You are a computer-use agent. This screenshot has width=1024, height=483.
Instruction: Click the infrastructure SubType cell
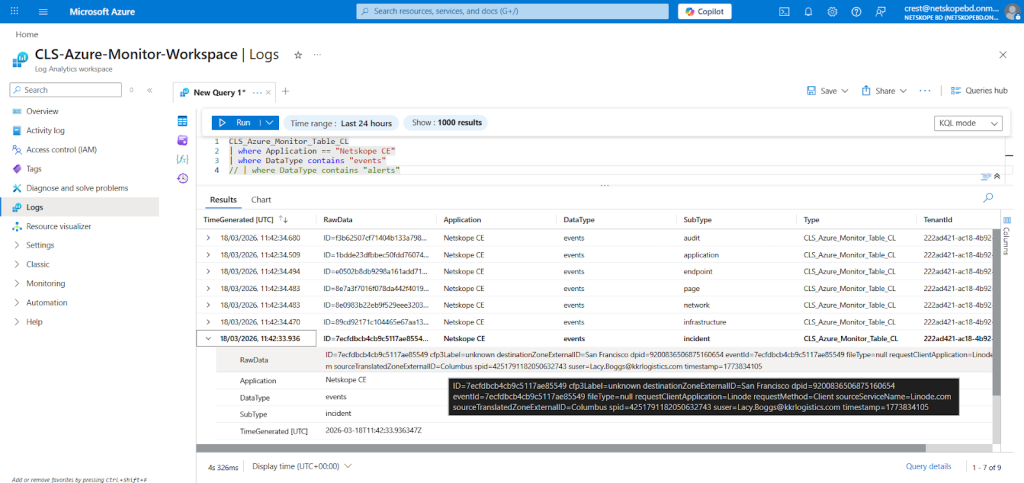[x=705, y=322]
